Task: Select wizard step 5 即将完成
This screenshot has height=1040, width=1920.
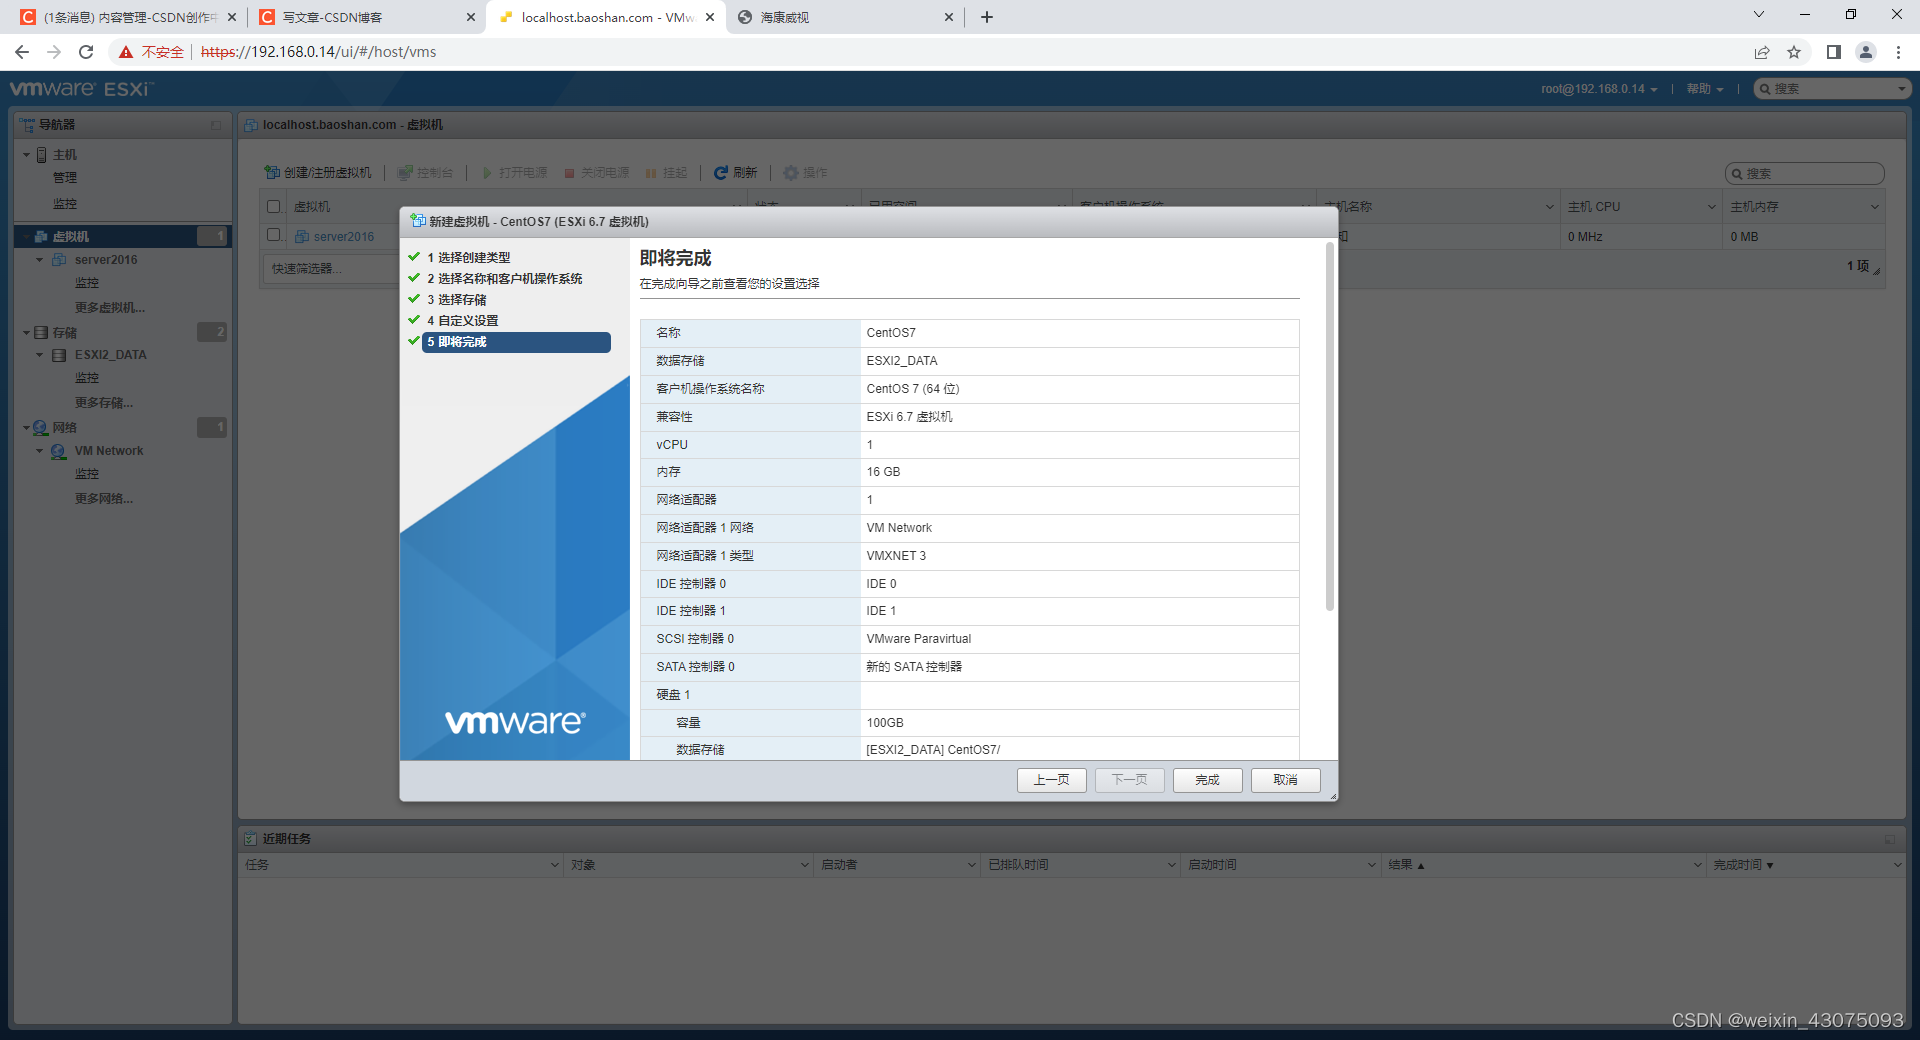Action: pos(516,342)
